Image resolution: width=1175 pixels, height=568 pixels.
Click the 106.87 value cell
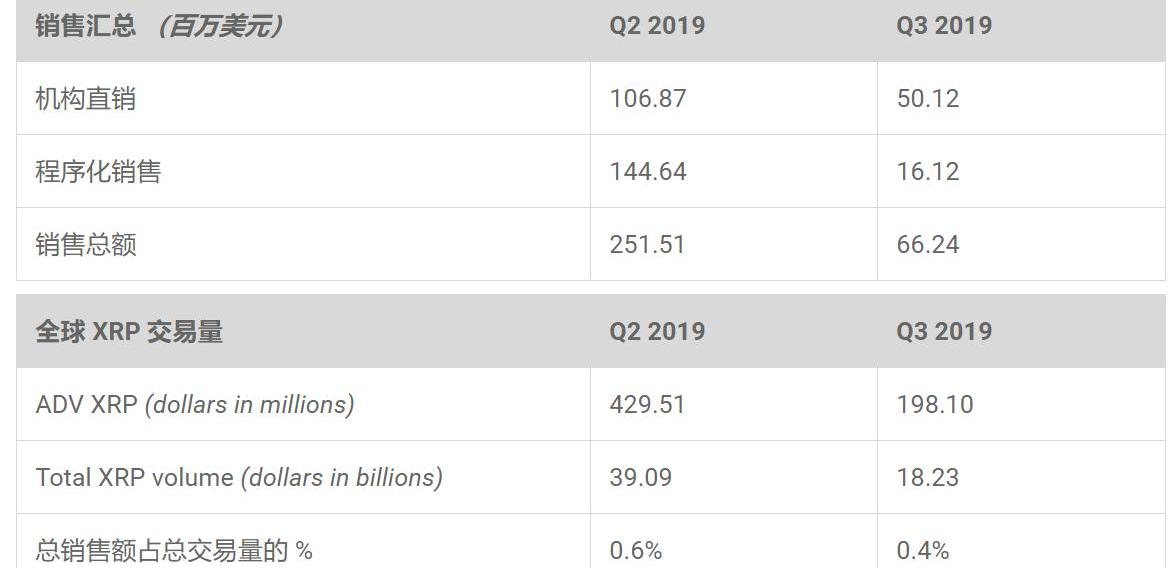pyautogui.click(x=648, y=99)
